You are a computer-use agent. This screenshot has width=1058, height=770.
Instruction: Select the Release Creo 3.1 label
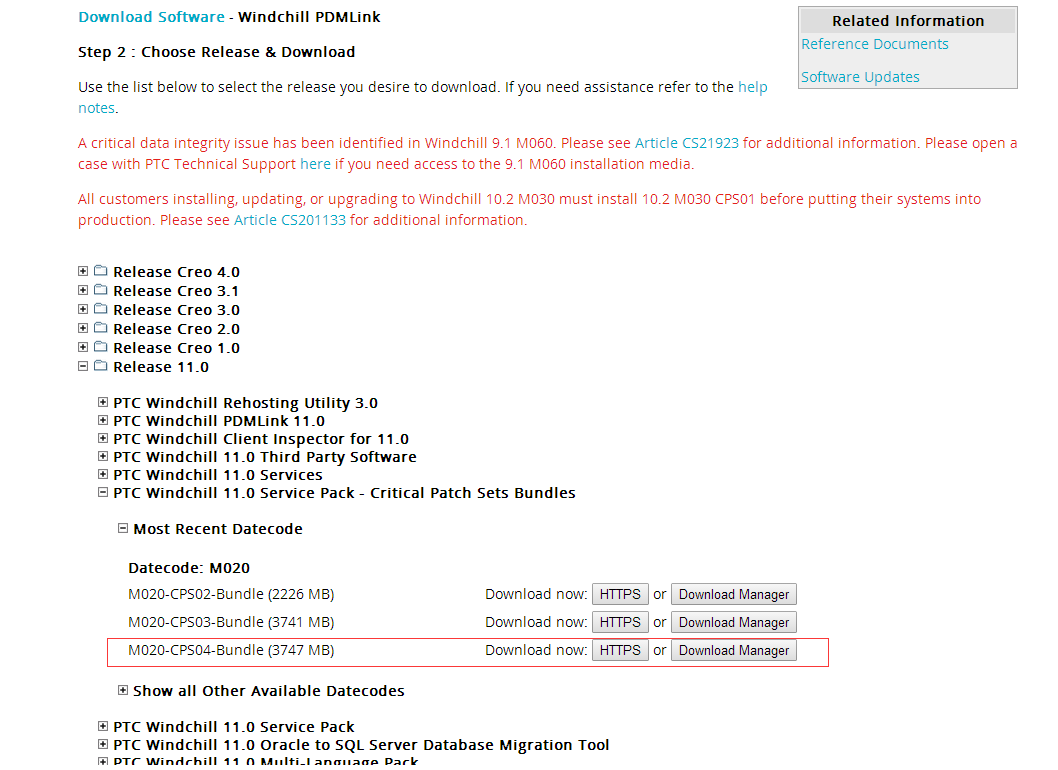click(176, 291)
